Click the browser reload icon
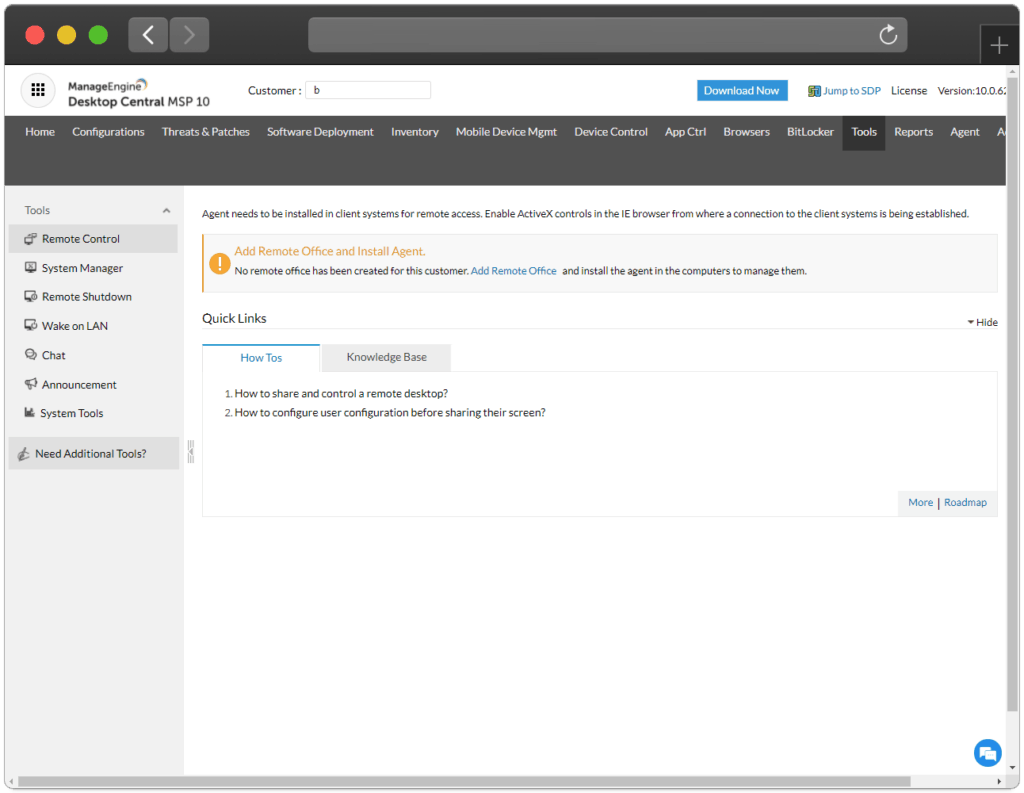This screenshot has width=1024, height=793. click(x=888, y=35)
